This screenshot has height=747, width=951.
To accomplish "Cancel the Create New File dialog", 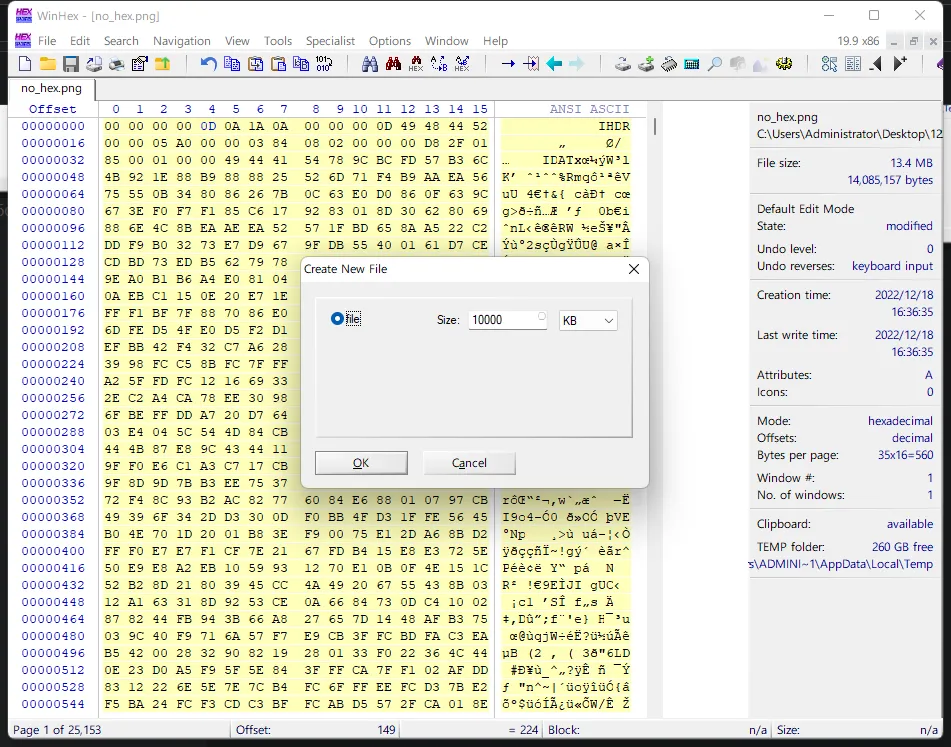I will point(469,463).
